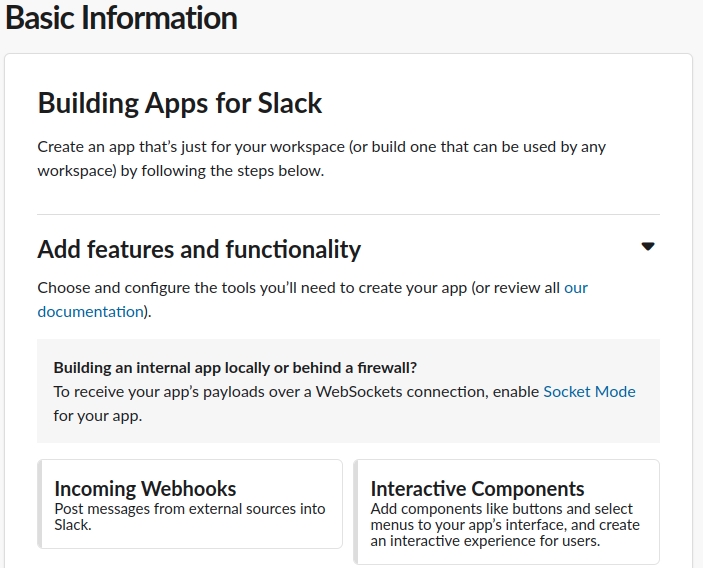Click the 'for your app.' text in gray box

pyautogui.click(x=98, y=416)
